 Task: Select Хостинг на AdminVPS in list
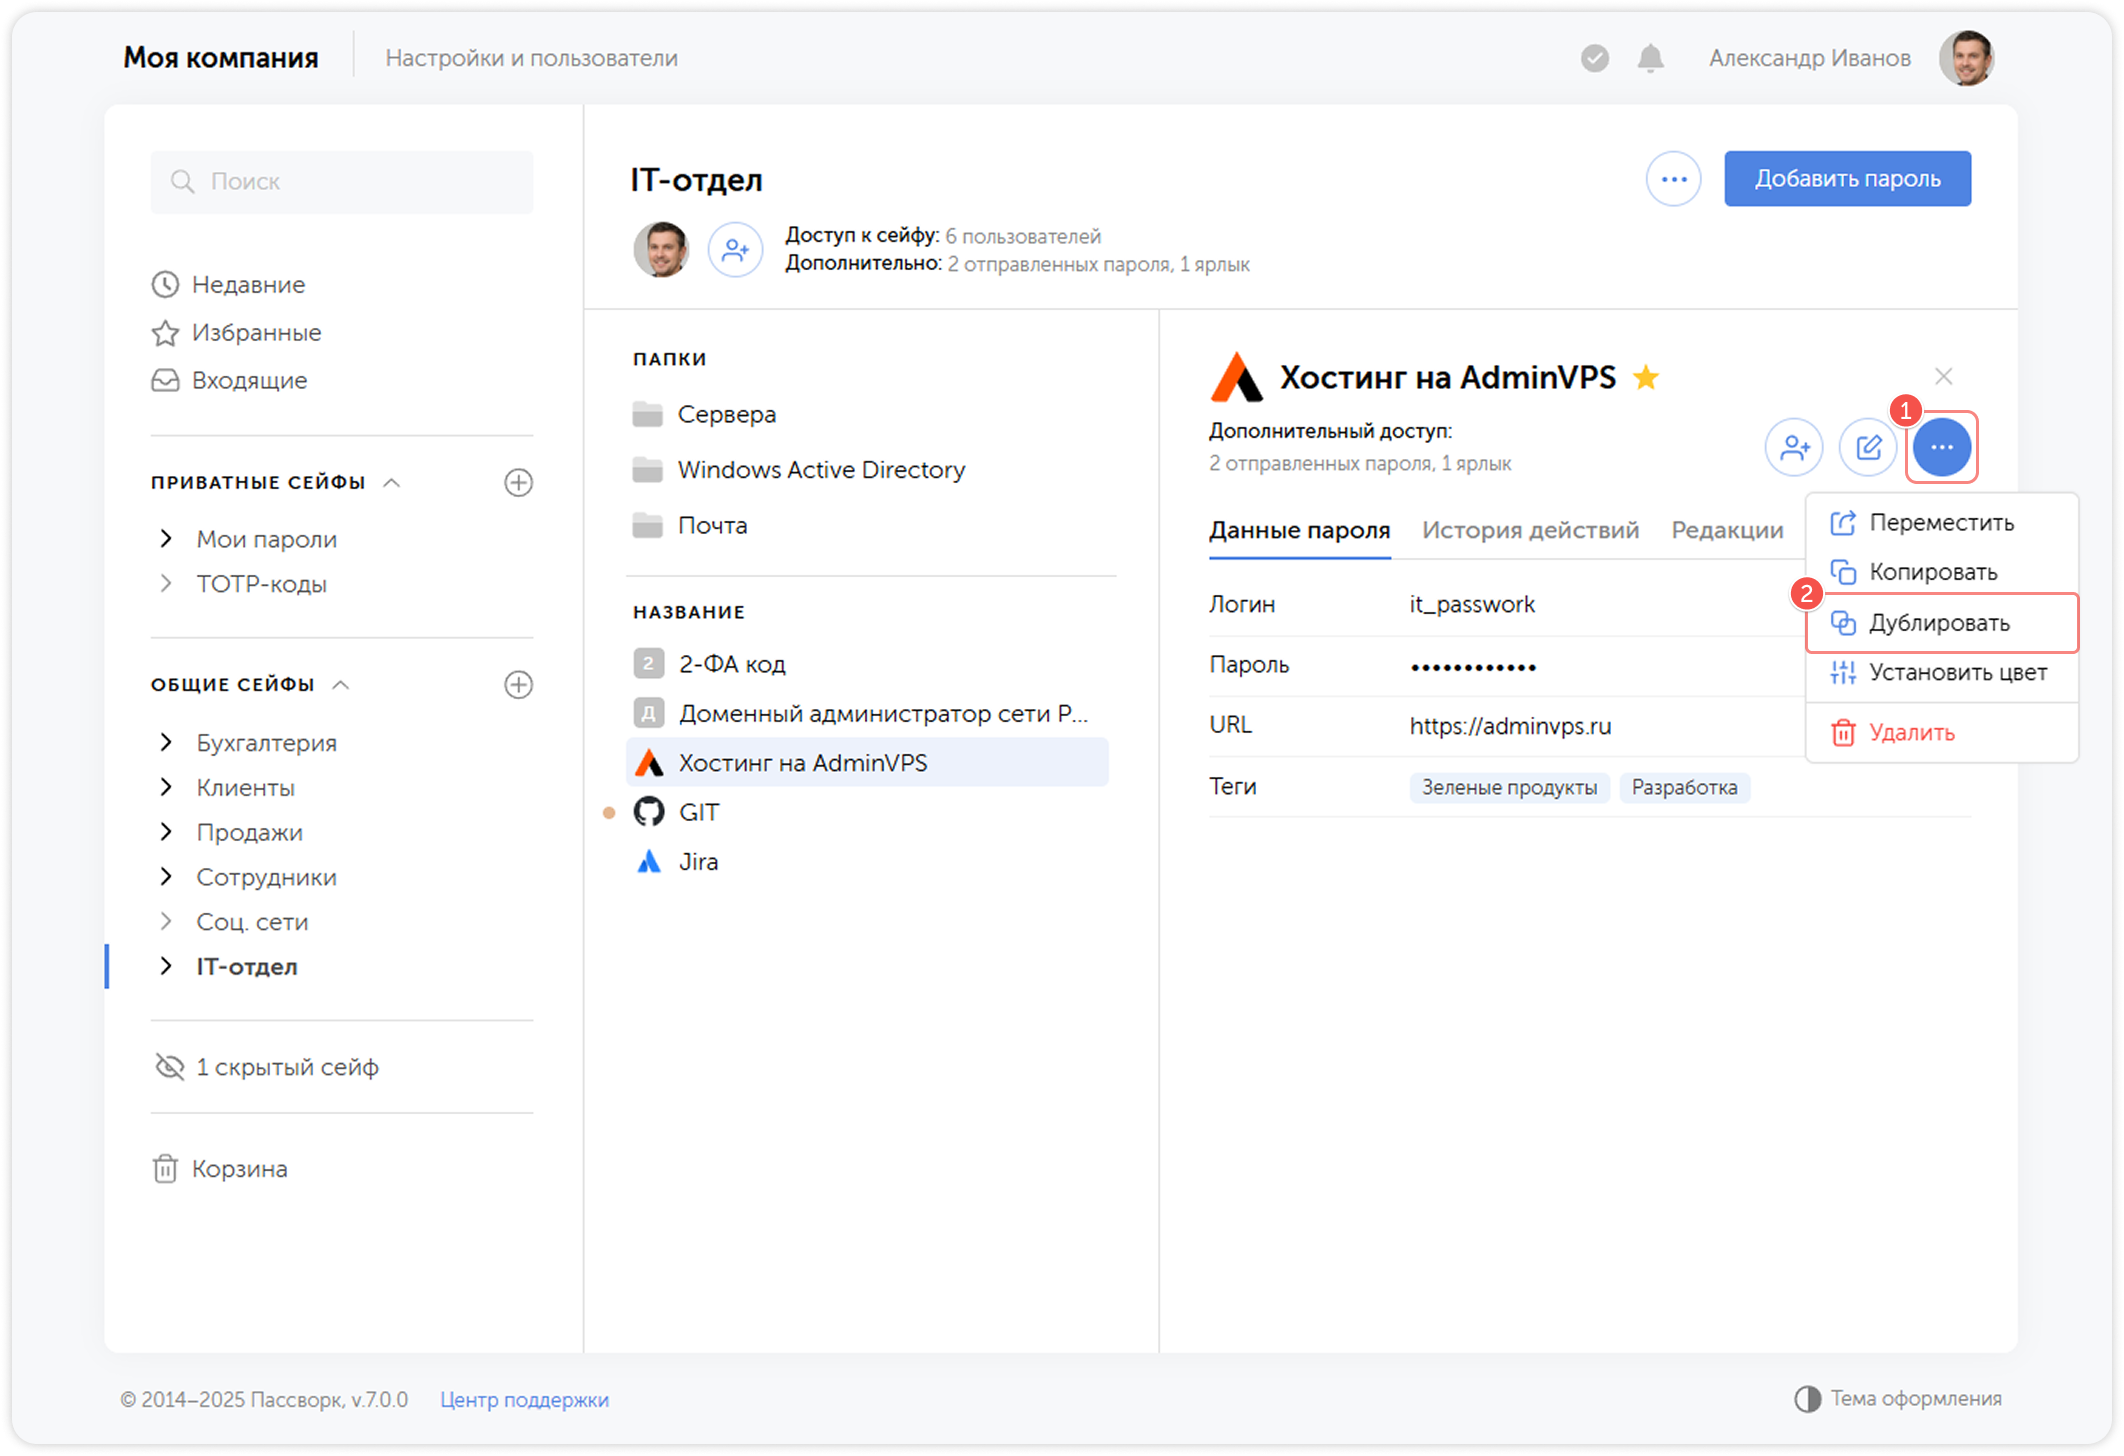(x=868, y=763)
